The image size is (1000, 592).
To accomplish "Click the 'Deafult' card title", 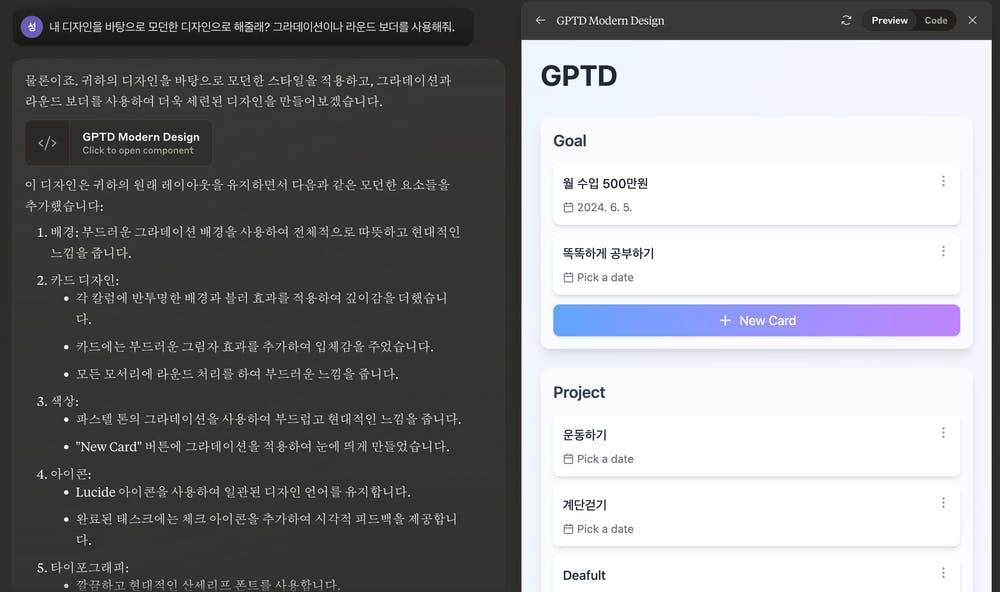I will [x=584, y=575].
